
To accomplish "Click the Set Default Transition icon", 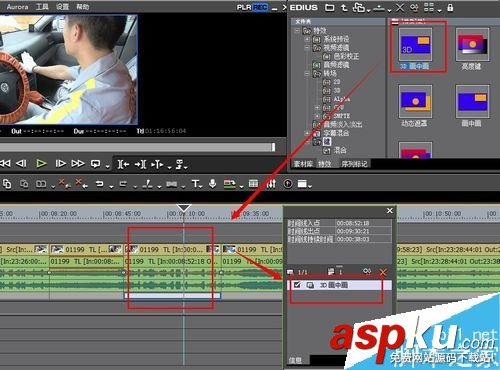I will (172, 184).
